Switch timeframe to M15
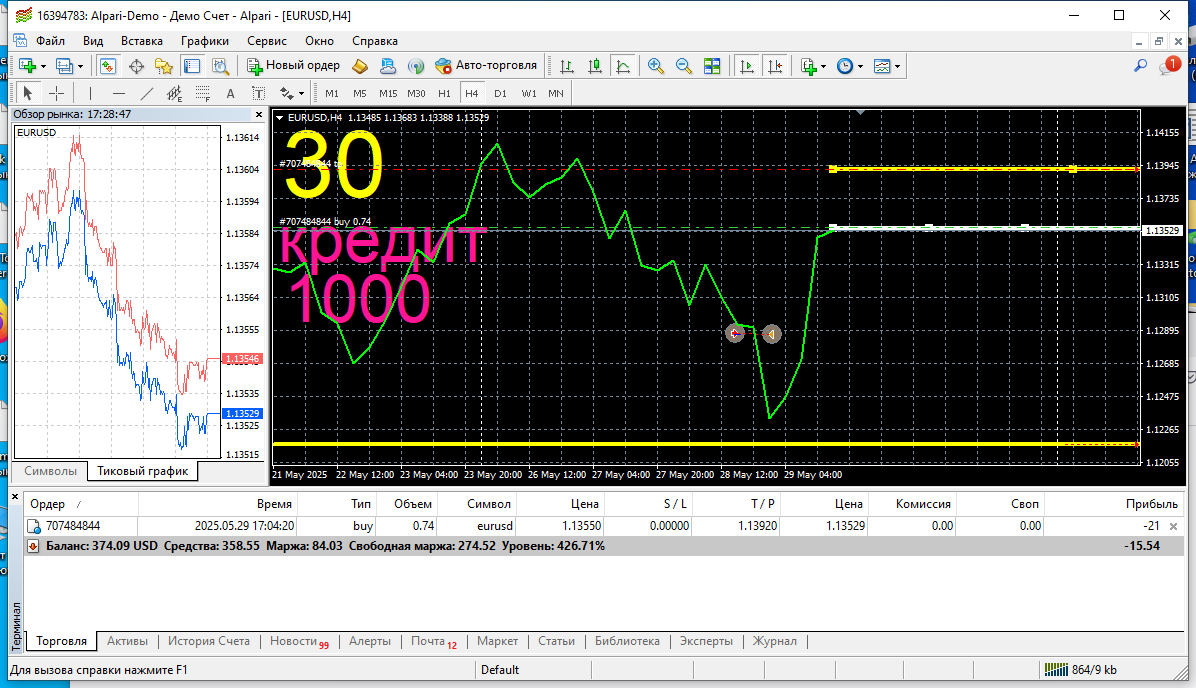This screenshot has width=1196, height=688. 388,93
